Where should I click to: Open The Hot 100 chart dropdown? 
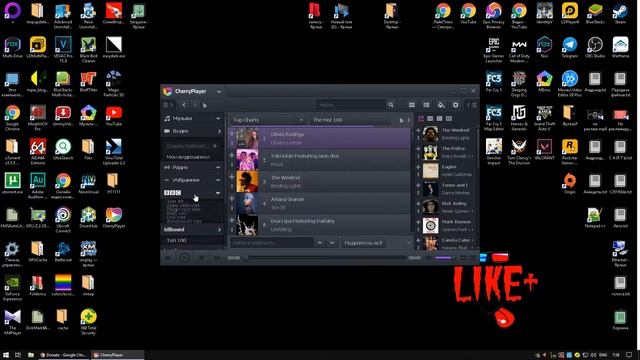tap(350, 120)
